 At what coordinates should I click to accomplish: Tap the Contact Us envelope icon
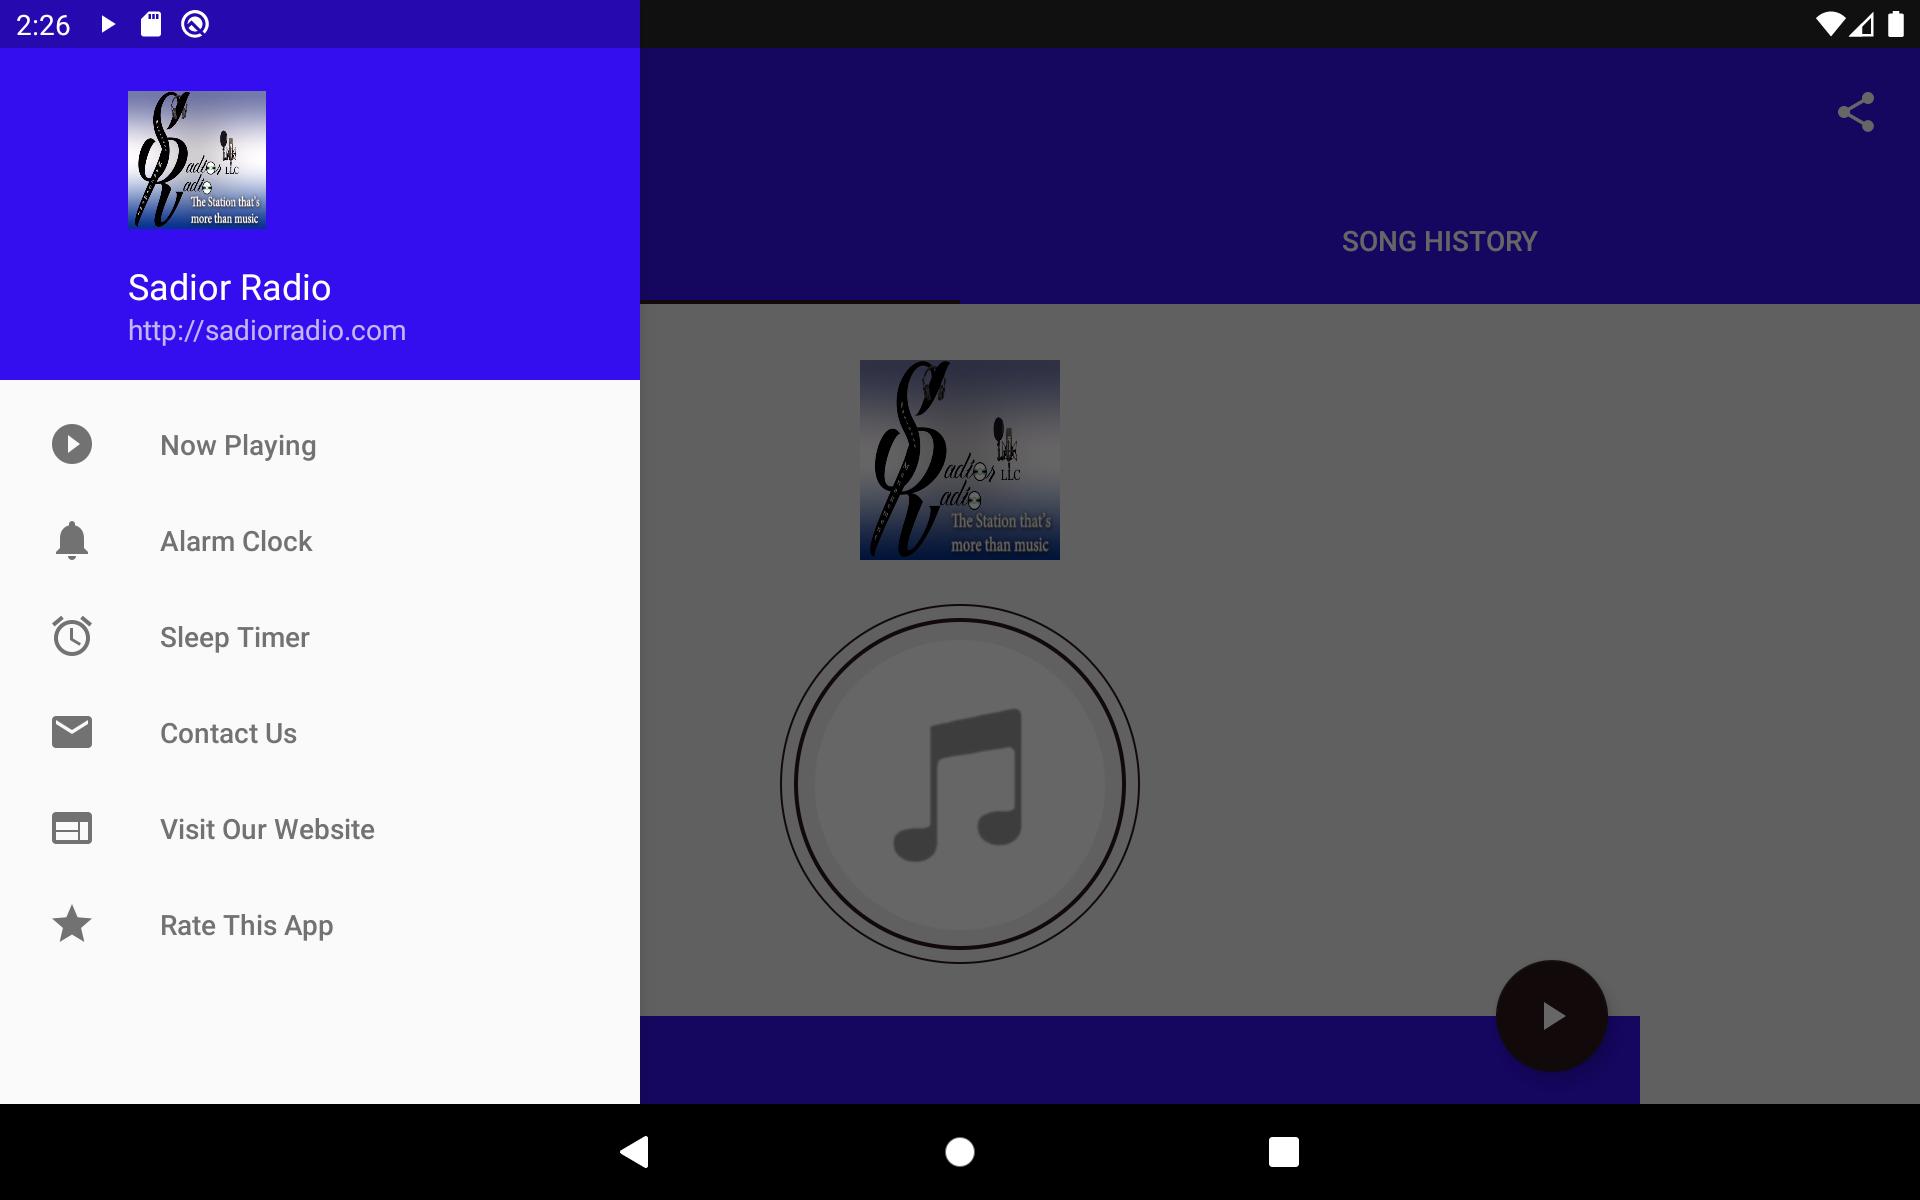[72, 732]
